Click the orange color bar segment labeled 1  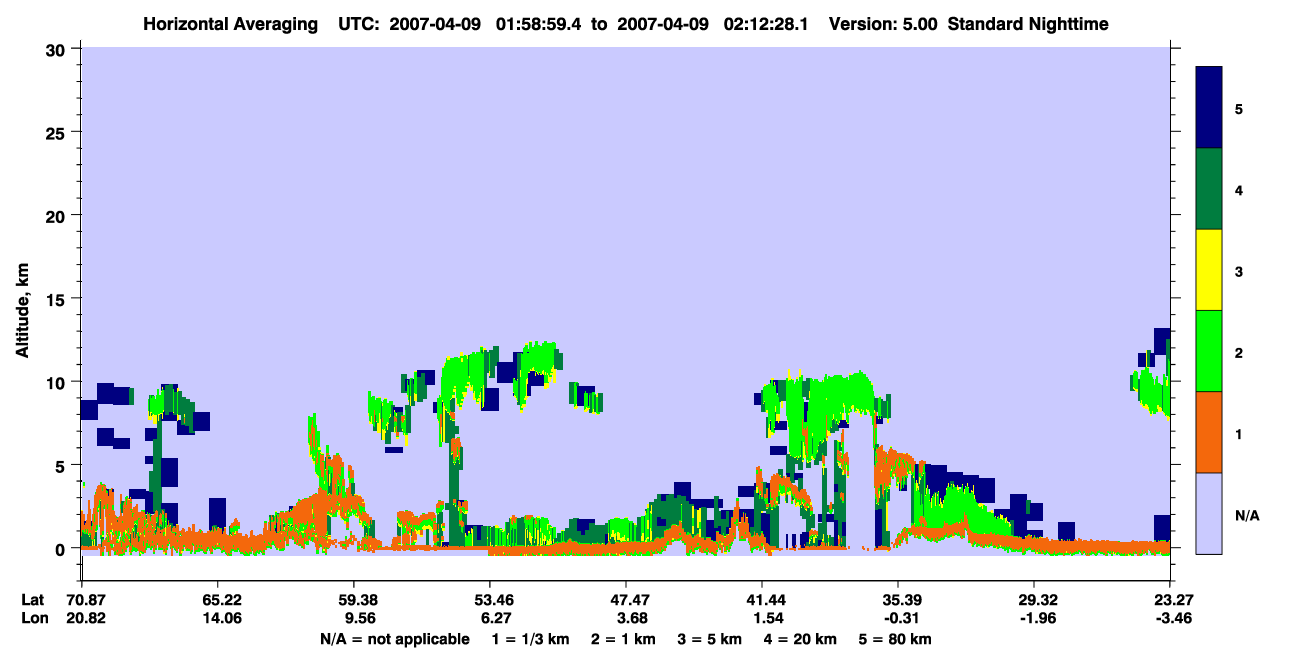(1209, 432)
